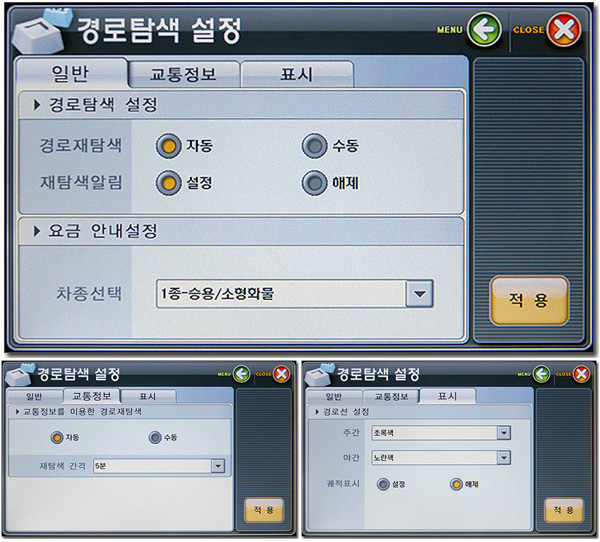This screenshot has width=600, height=542.
Task: Click green MENU arrow in bottom-right panel
Action: click(x=541, y=374)
